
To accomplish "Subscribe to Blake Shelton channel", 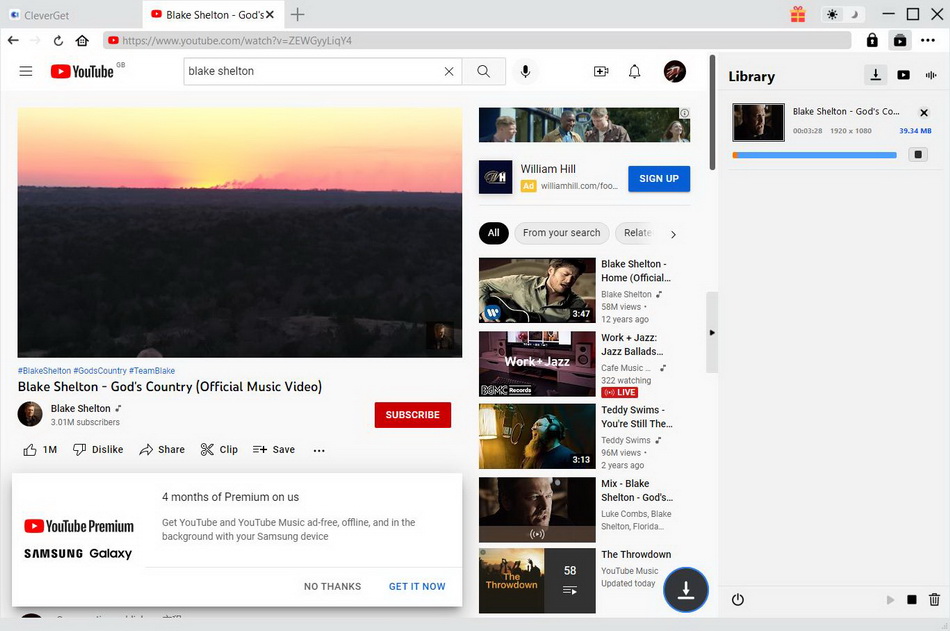I will [x=413, y=415].
